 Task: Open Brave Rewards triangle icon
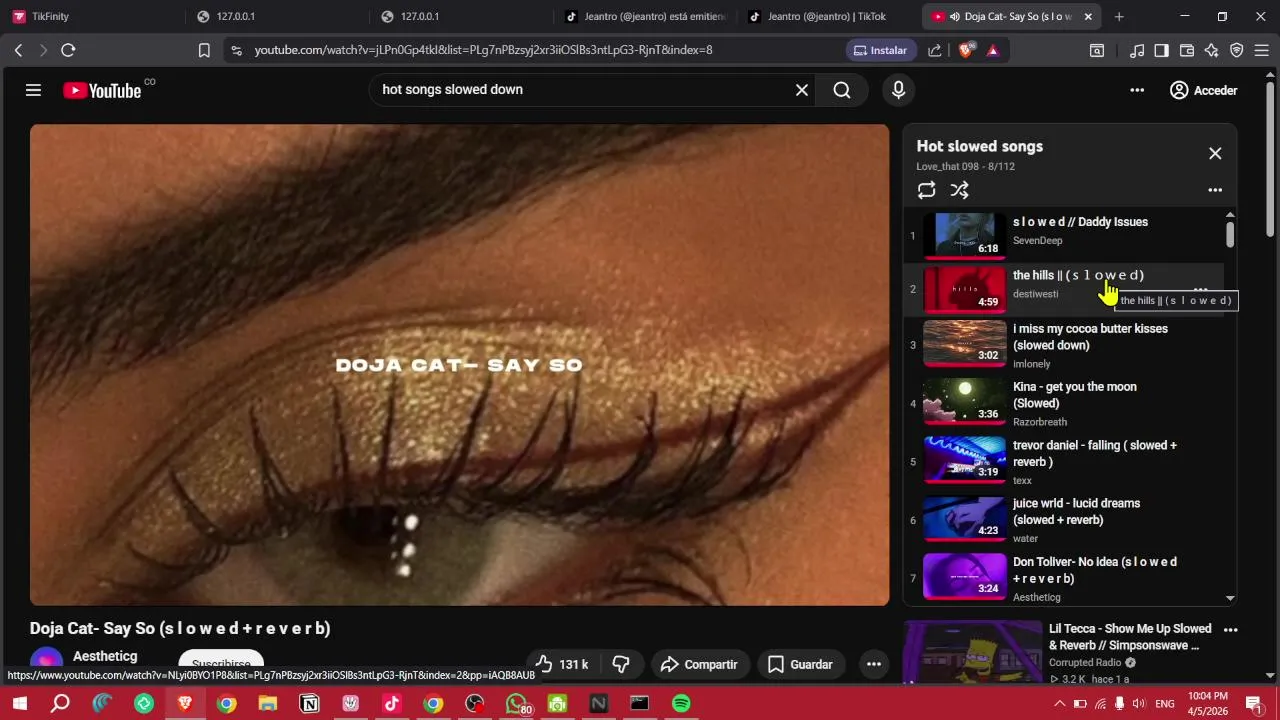click(x=992, y=50)
